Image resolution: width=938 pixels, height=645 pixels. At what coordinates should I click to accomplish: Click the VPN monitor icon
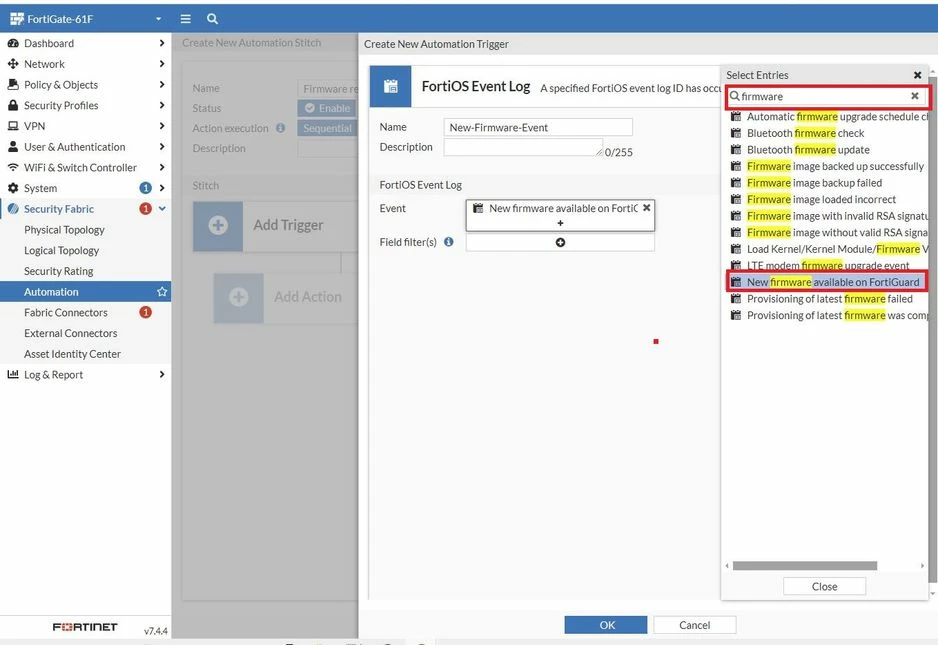(x=13, y=126)
